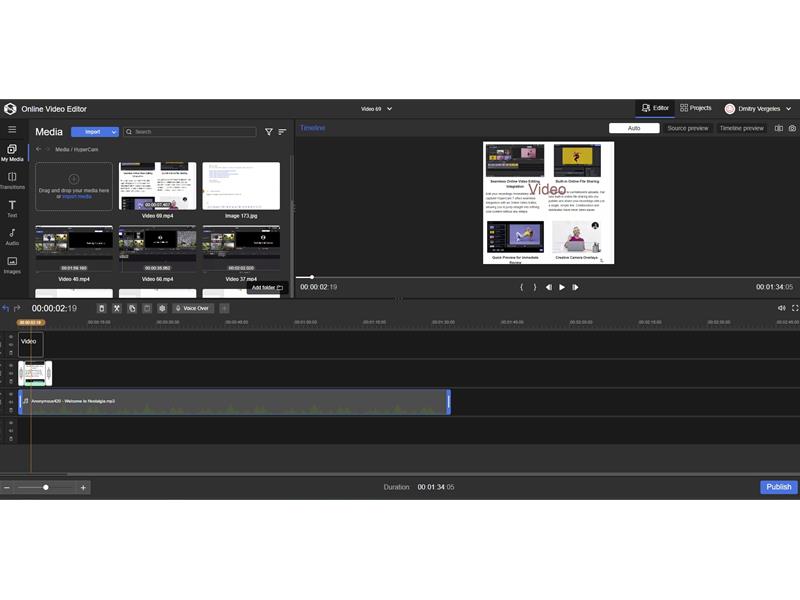
Task: Open the Transitions panel in the sidebar
Action: [12, 180]
